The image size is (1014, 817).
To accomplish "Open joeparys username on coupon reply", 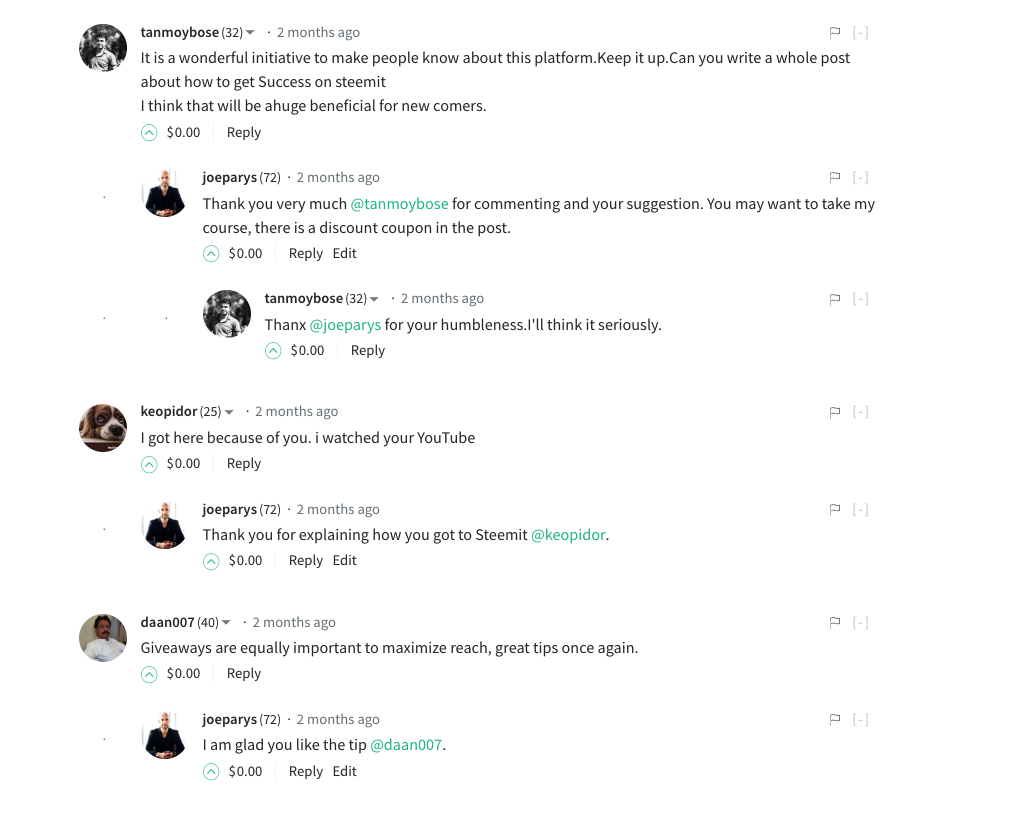I will tap(230, 178).
